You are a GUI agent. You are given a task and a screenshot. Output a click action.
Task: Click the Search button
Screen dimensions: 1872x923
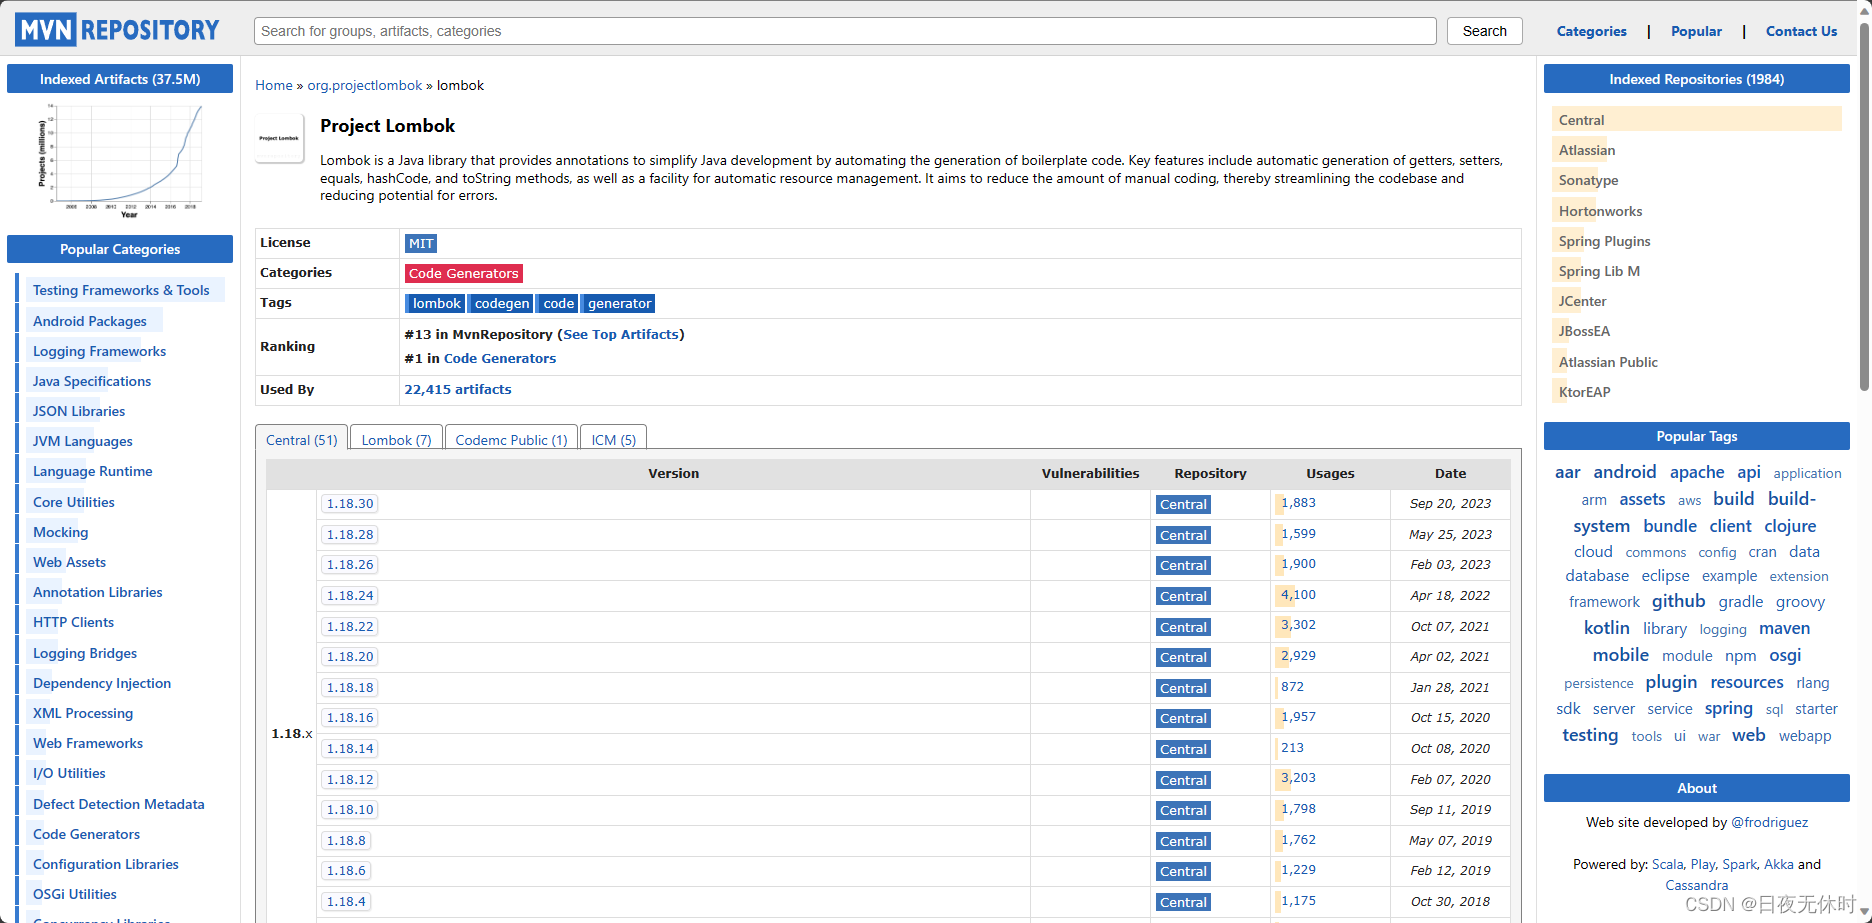1484,31
